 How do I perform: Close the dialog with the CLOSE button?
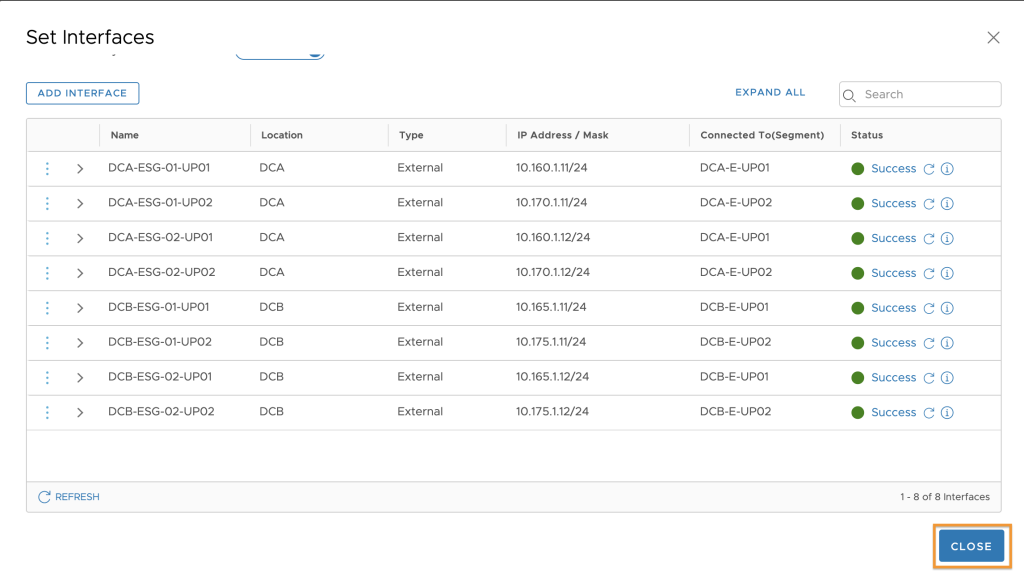coord(971,546)
